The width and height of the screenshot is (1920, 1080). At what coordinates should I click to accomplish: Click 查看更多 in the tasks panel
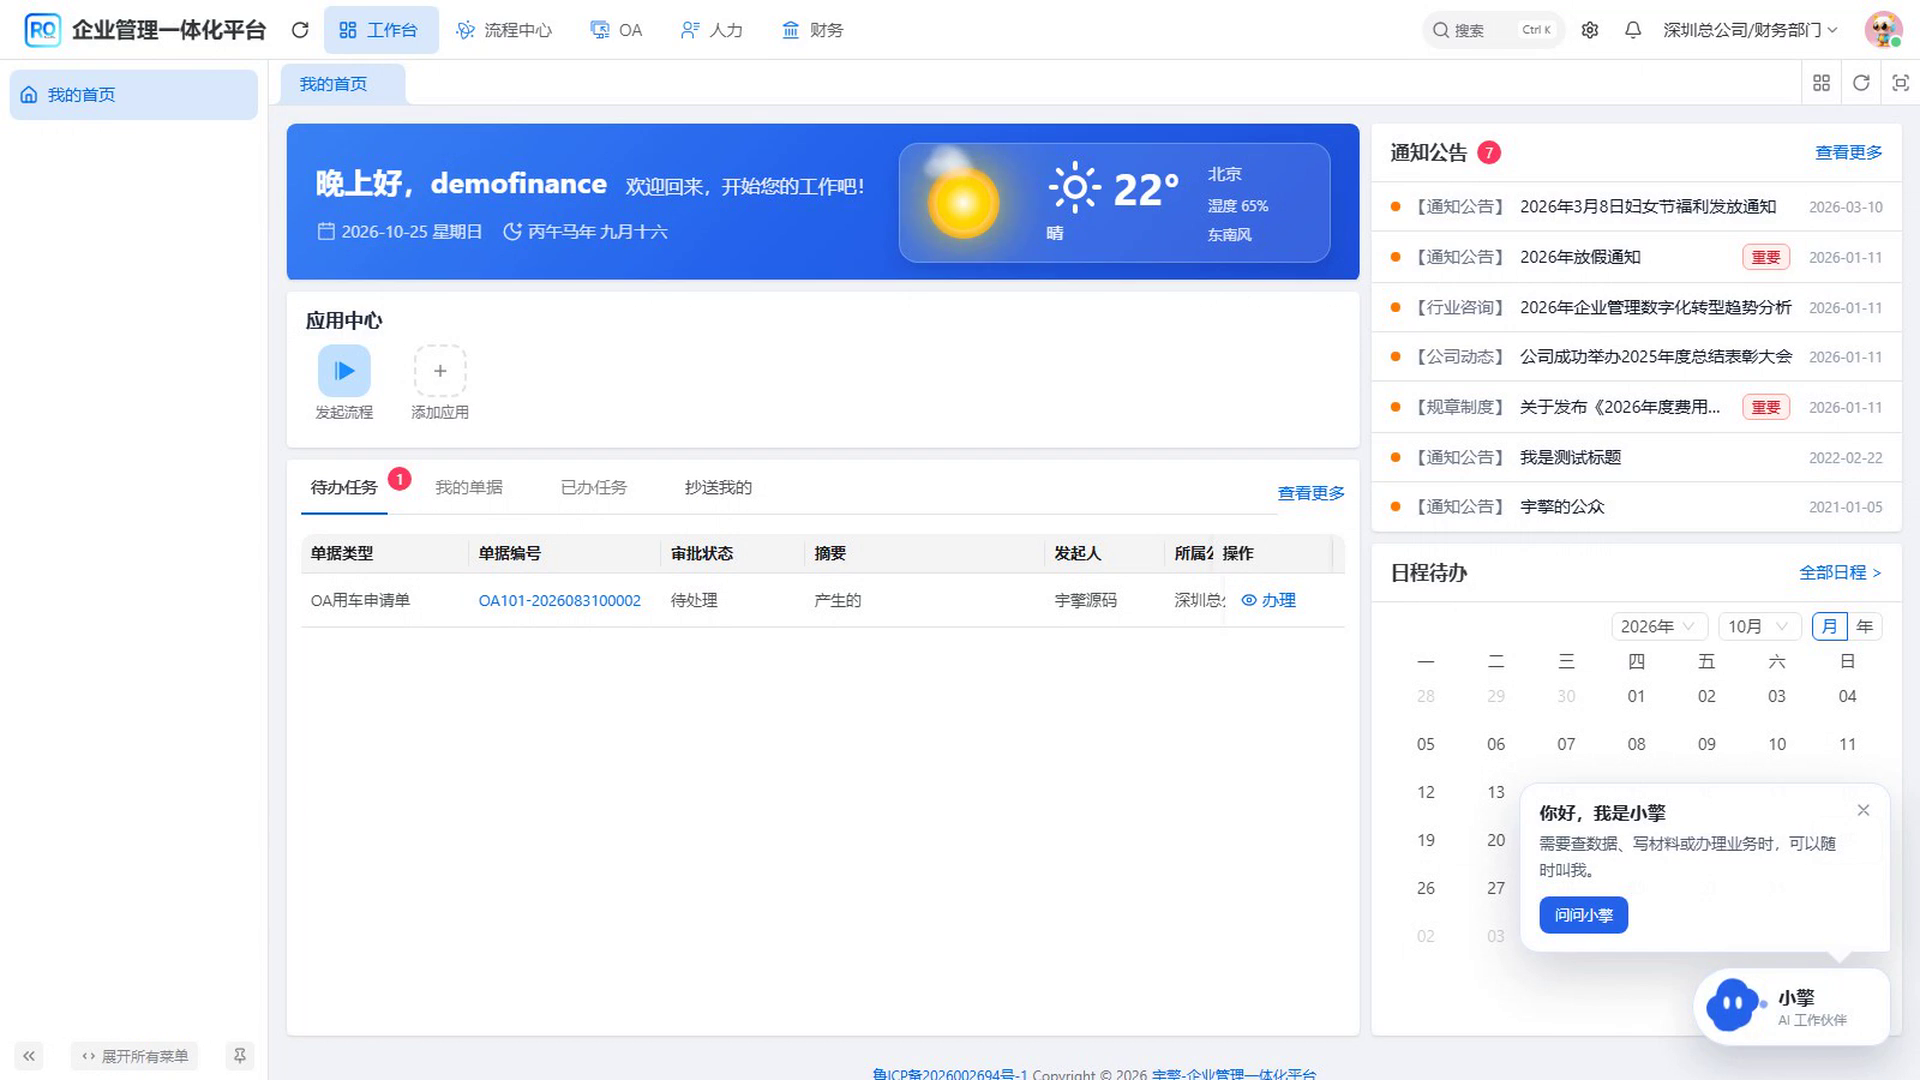[x=1311, y=493]
